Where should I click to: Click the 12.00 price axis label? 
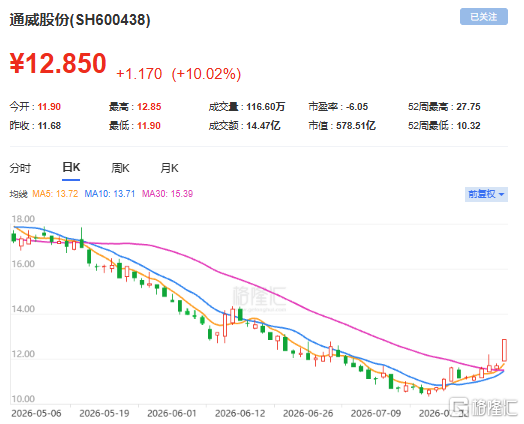(x=23, y=354)
